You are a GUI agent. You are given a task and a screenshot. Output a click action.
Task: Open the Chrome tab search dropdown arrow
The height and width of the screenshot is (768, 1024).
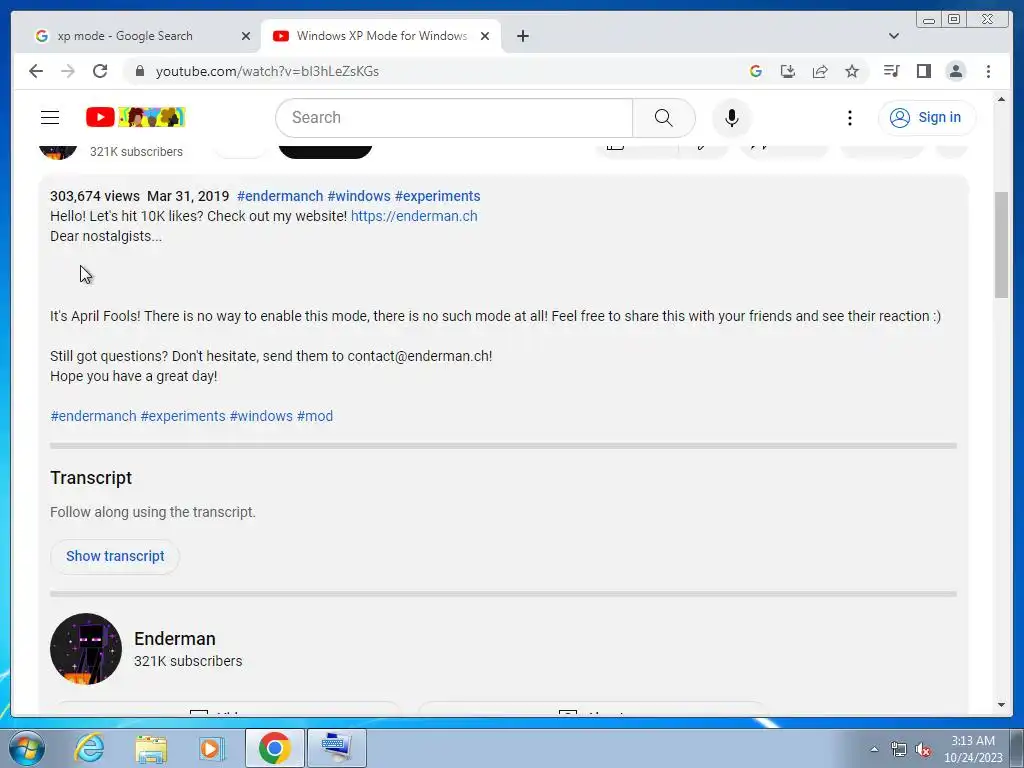tap(894, 36)
